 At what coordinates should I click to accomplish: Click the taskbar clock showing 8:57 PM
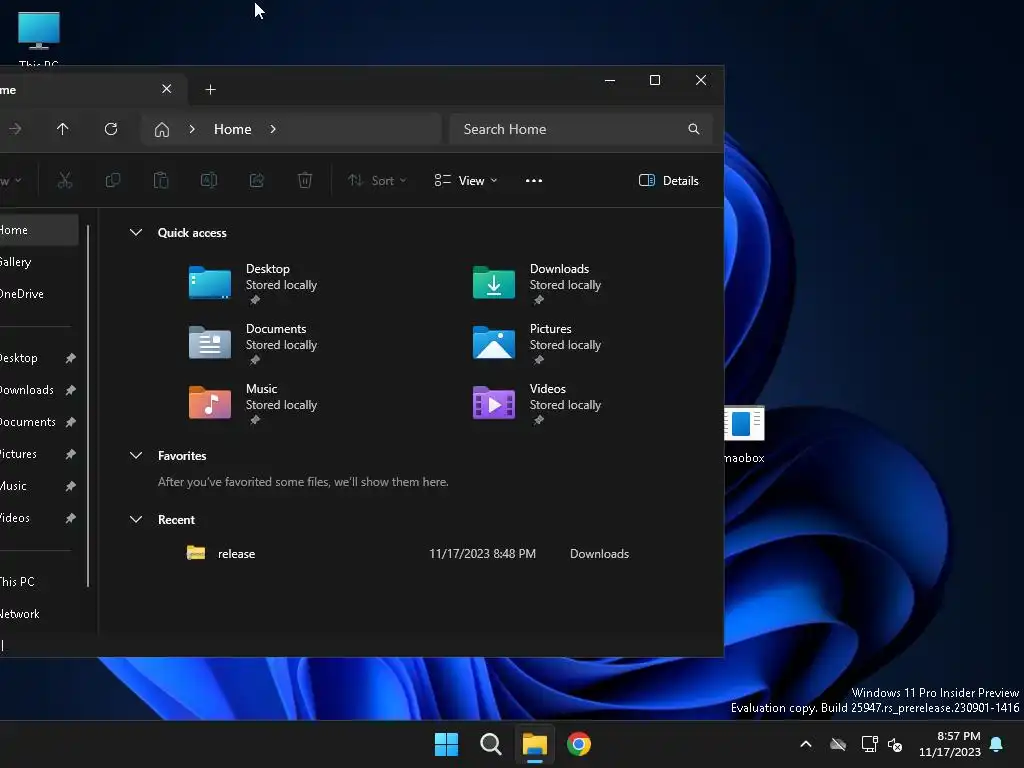[950, 744]
